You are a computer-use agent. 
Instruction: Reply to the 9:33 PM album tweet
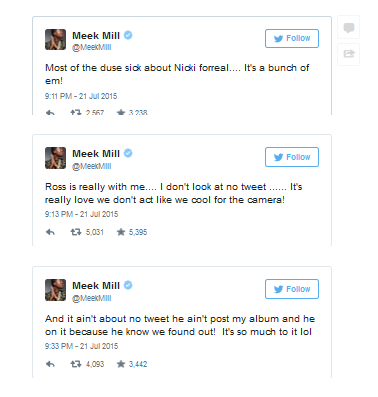50,364
